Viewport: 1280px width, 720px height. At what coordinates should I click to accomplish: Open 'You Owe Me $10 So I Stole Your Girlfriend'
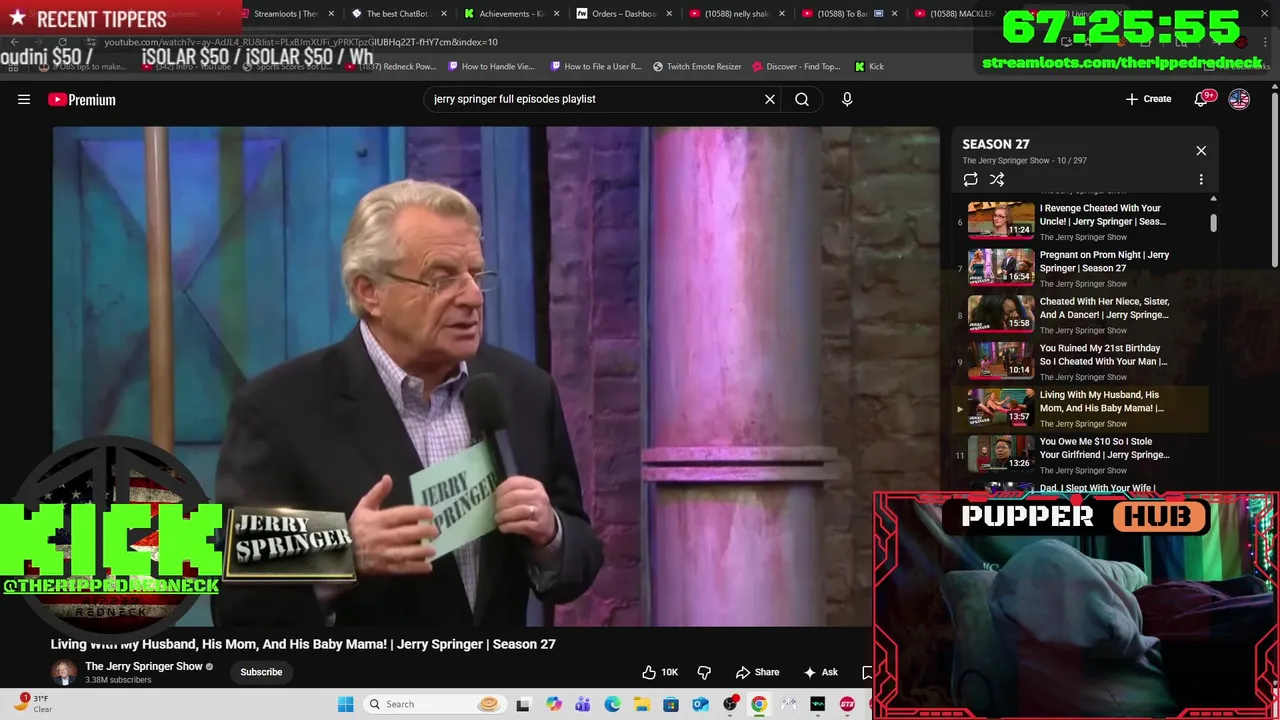click(1079, 455)
